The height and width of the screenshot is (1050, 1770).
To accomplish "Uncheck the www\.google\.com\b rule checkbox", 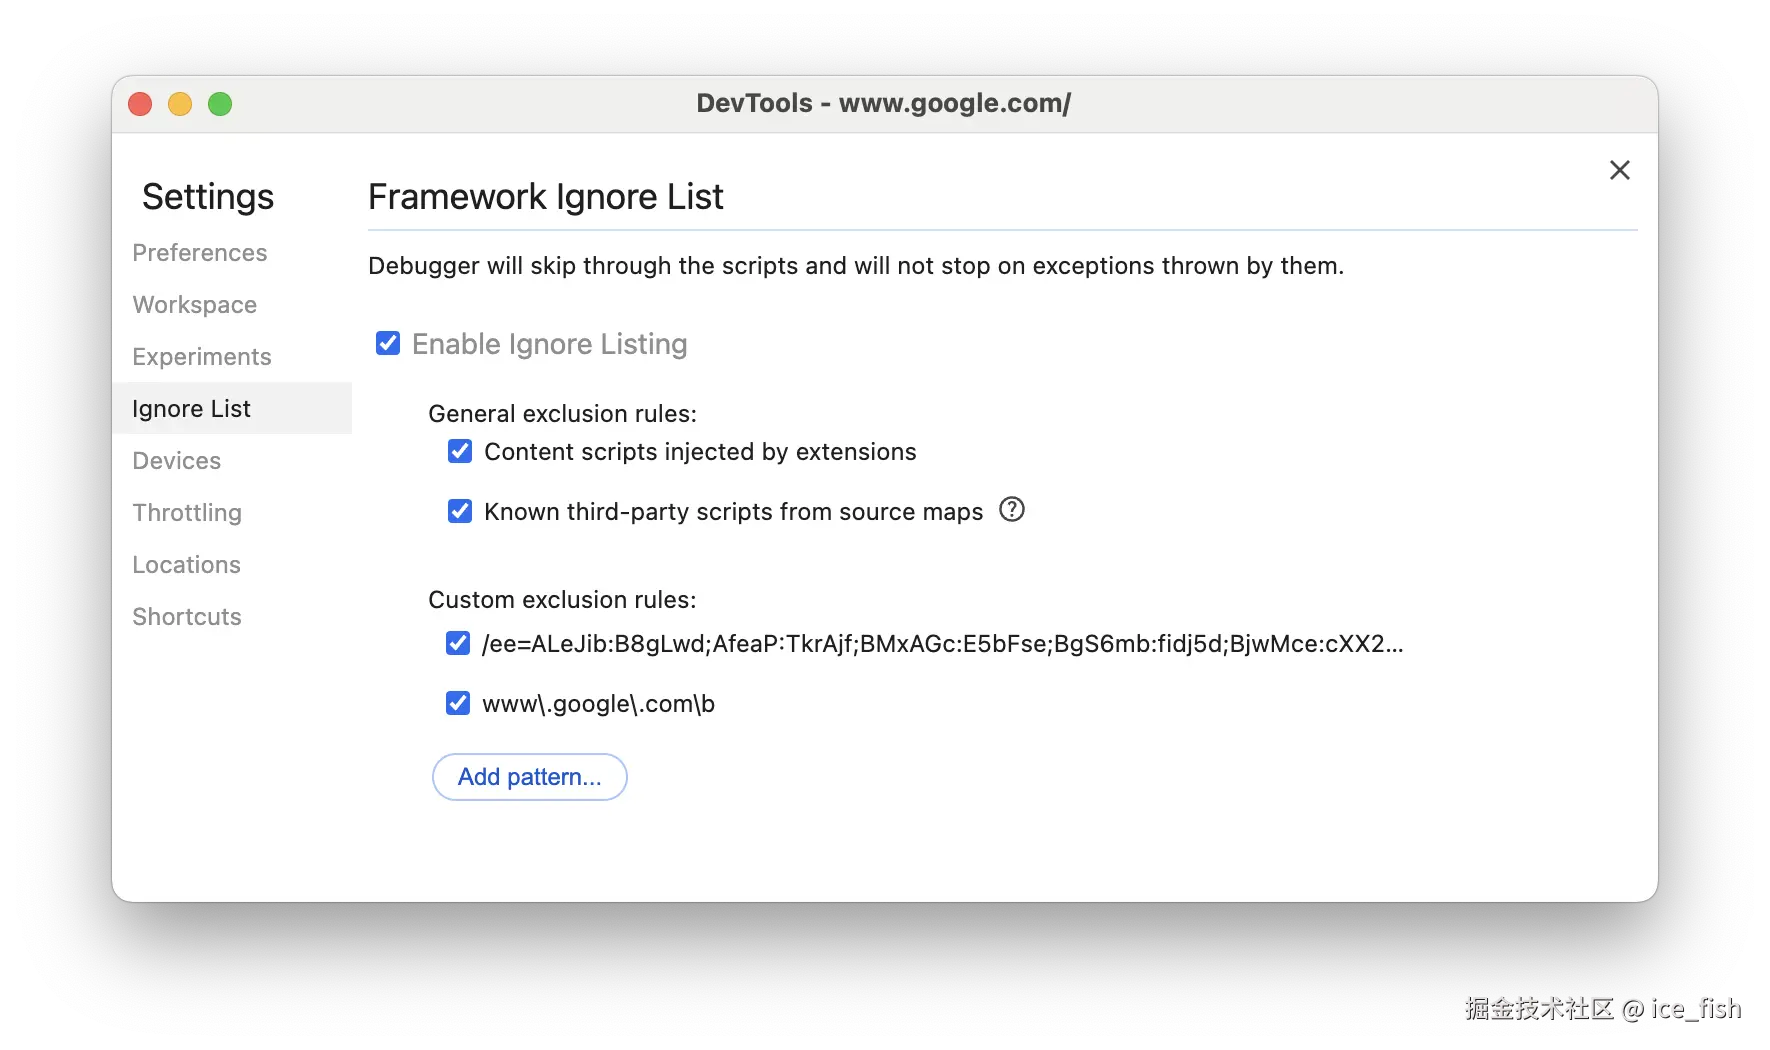I will point(458,703).
